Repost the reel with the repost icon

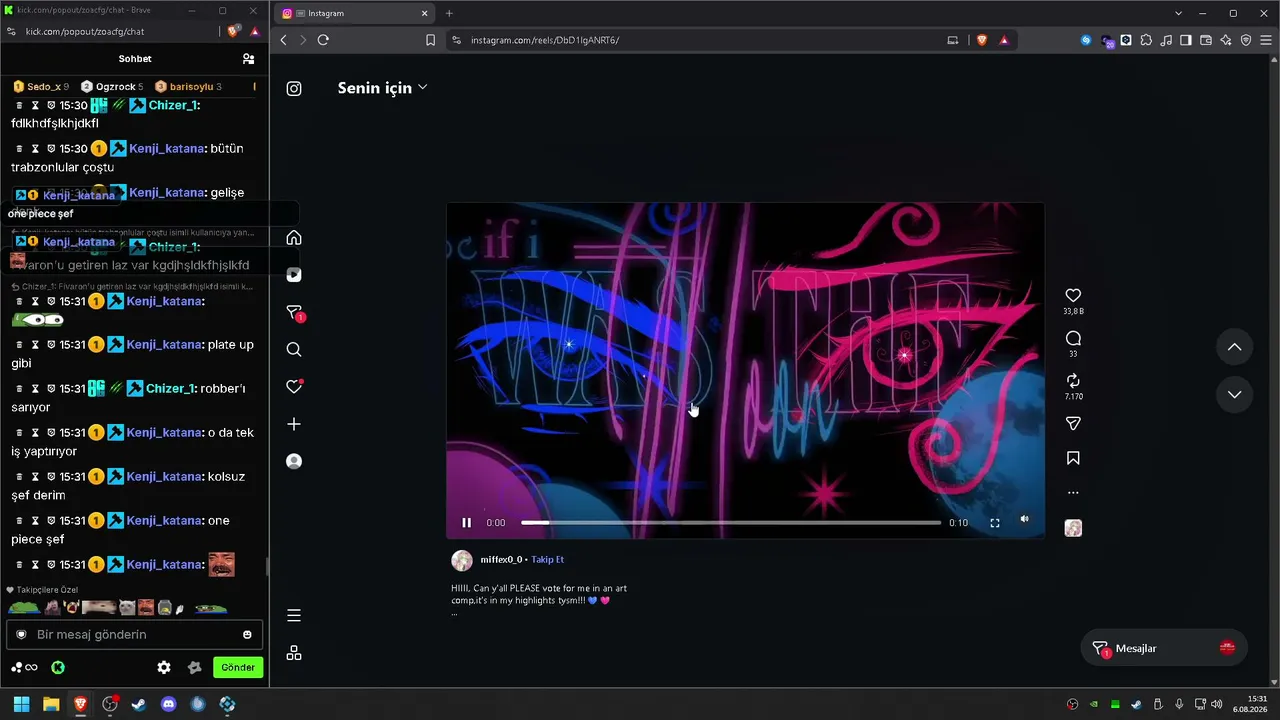pyautogui.click(x=1073, y=381)
